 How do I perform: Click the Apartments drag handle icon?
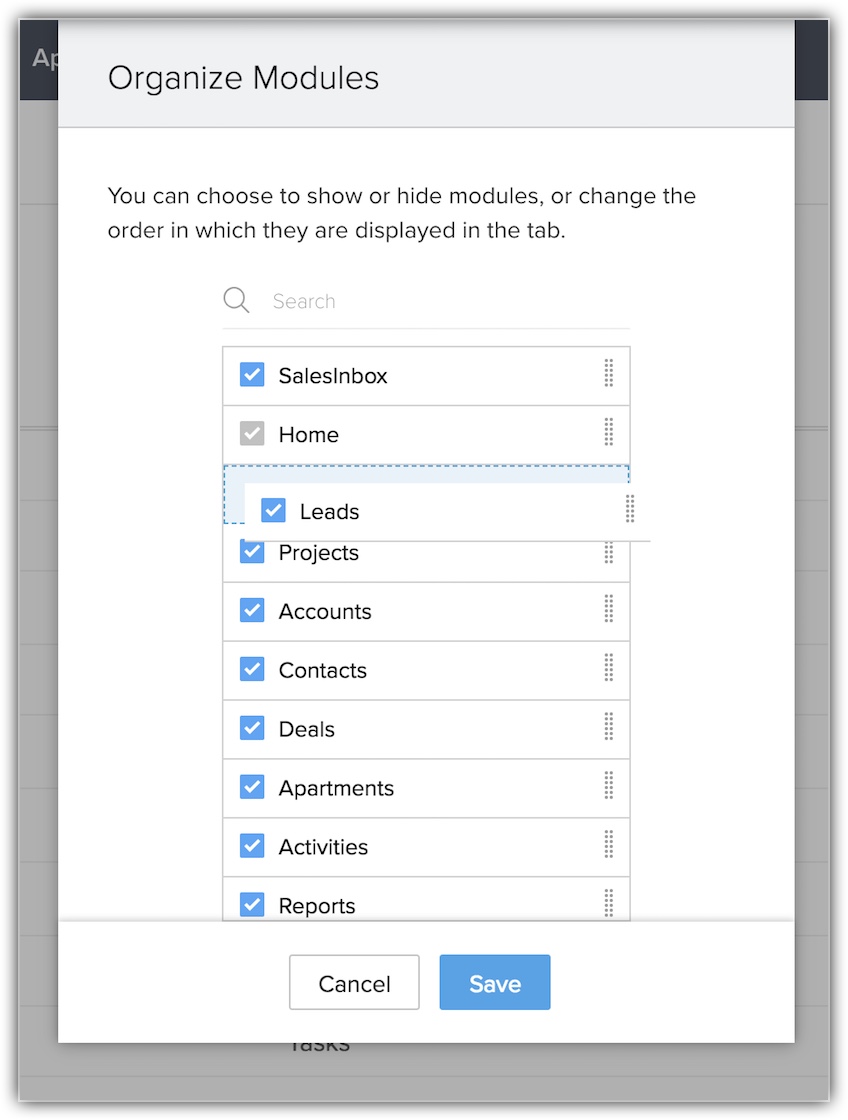pyautogui.click(x=608, y=787)
